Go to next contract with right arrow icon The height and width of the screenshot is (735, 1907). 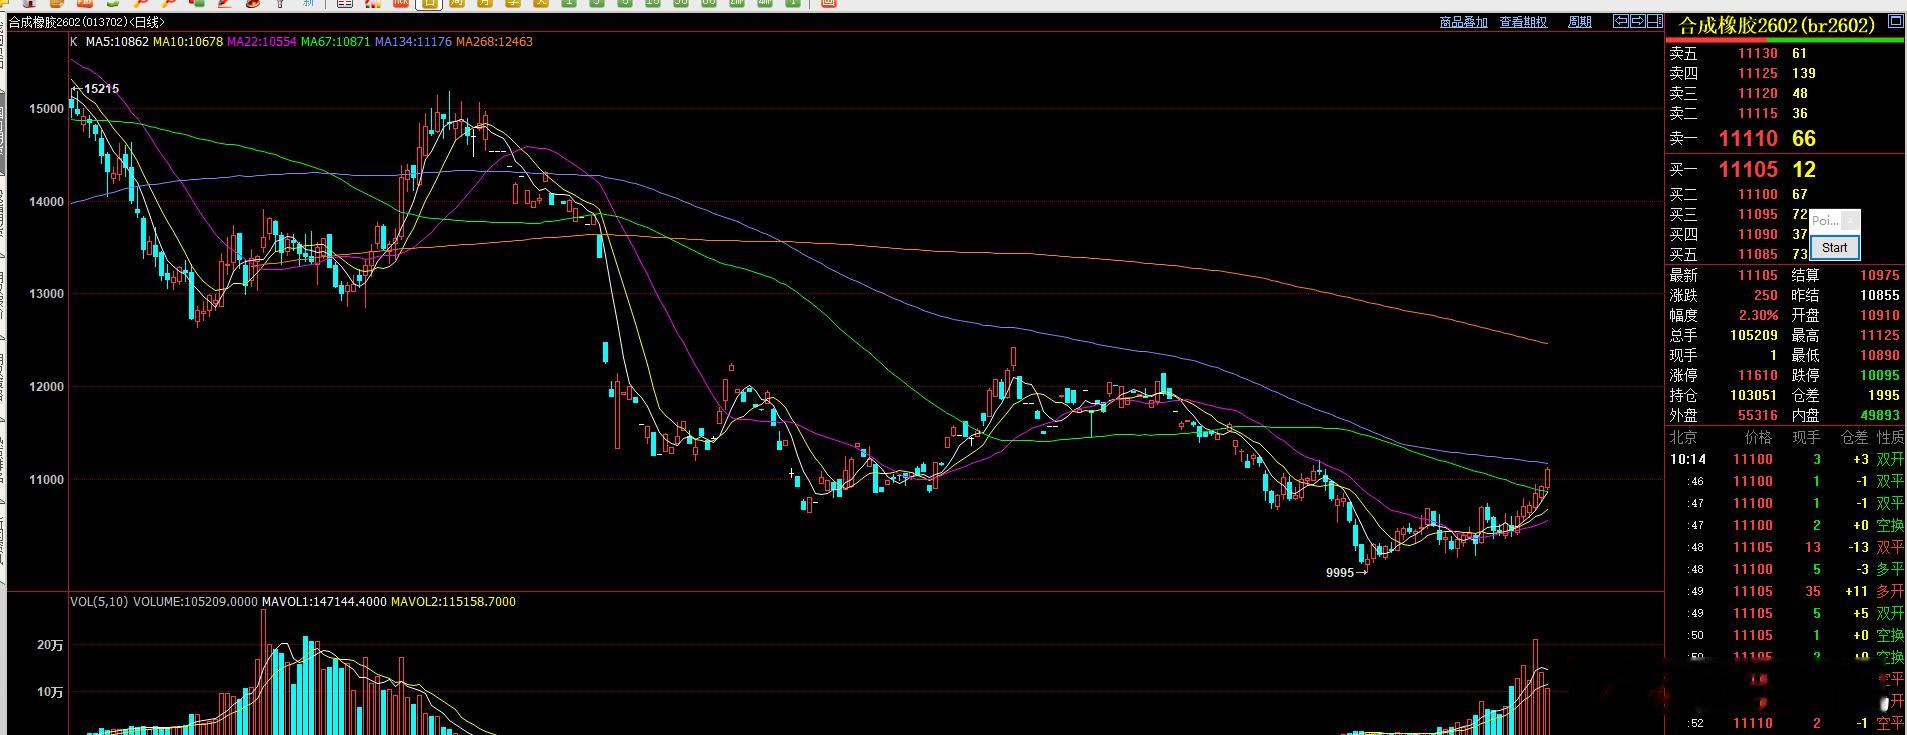[1637, 21]
